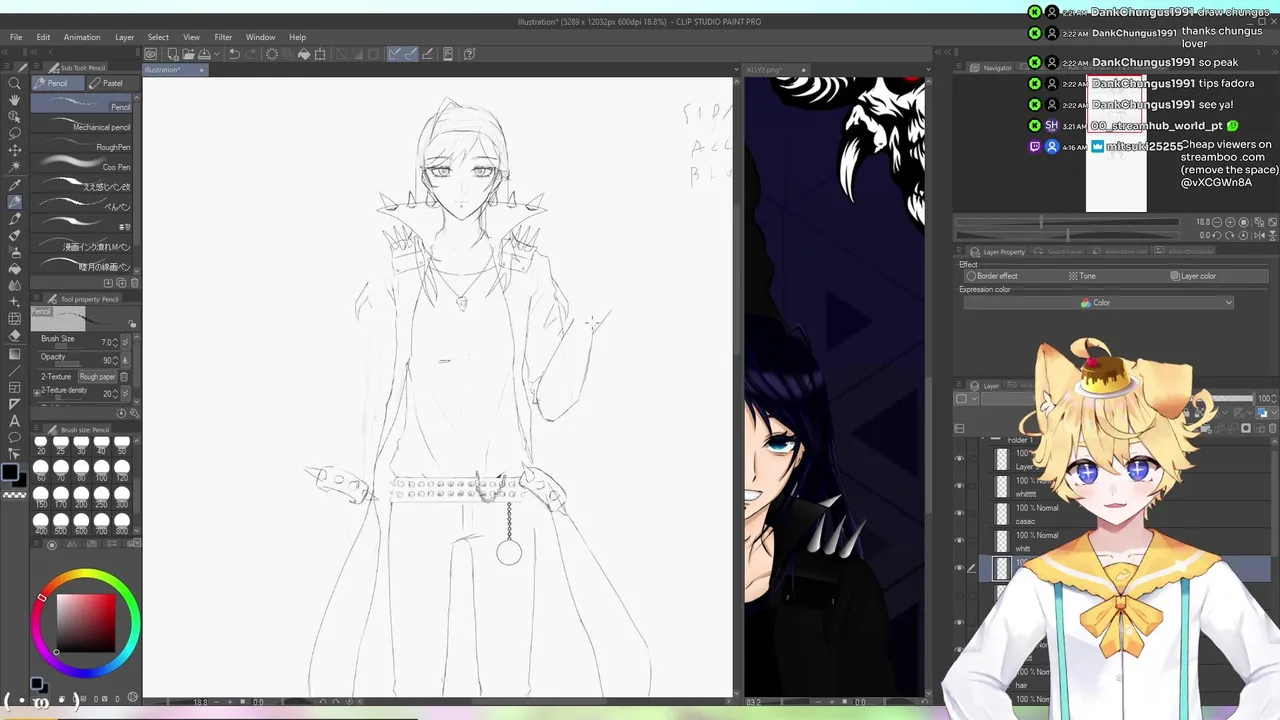Open the Filter menu
1280x720 pixels.
point(223,37)
